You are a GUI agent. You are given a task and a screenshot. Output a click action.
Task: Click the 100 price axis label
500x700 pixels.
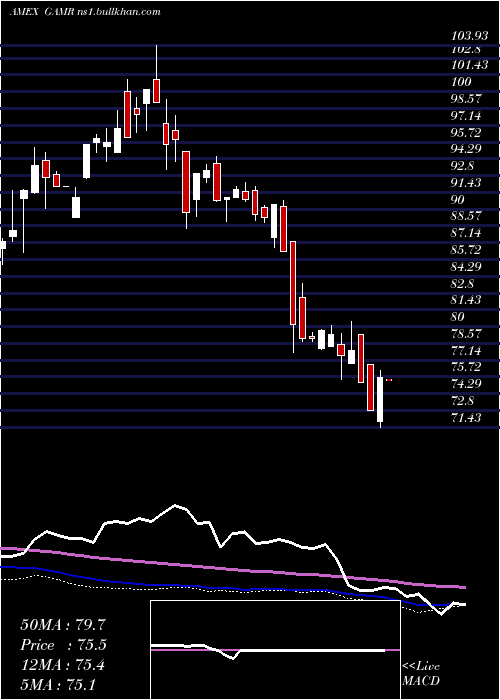pos(461,82)
